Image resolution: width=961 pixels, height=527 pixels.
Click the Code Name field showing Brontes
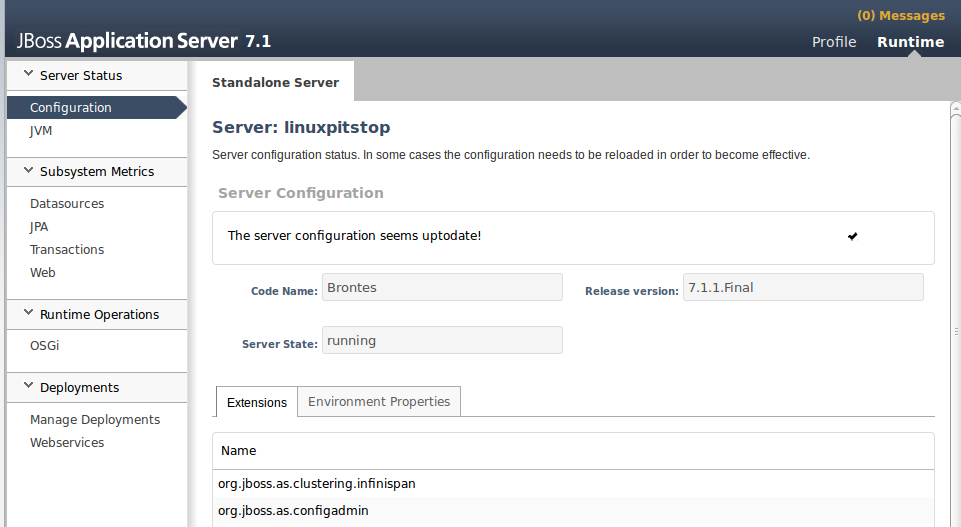coord(442,287)
